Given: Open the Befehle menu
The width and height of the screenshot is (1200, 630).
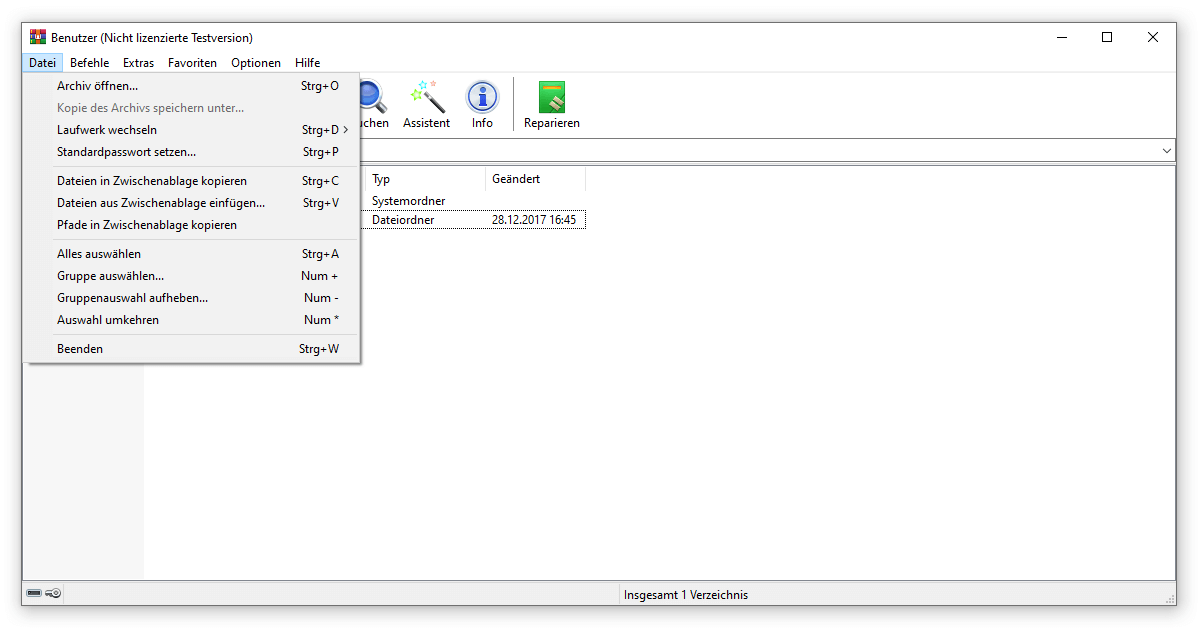Looking at the screenshot, I should click(89, 62).
